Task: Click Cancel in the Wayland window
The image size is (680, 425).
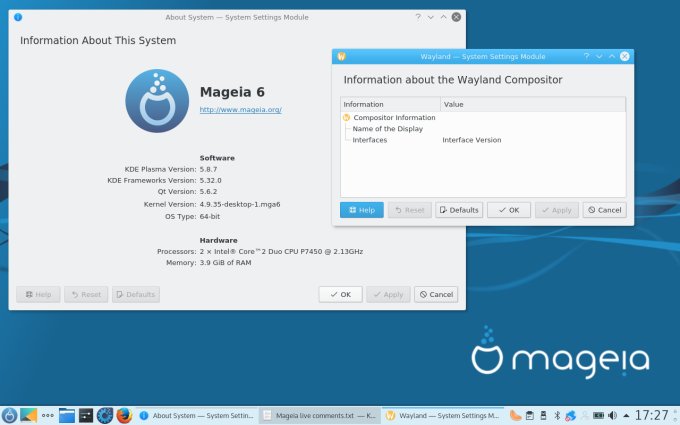Action: (x=605, y=210)
